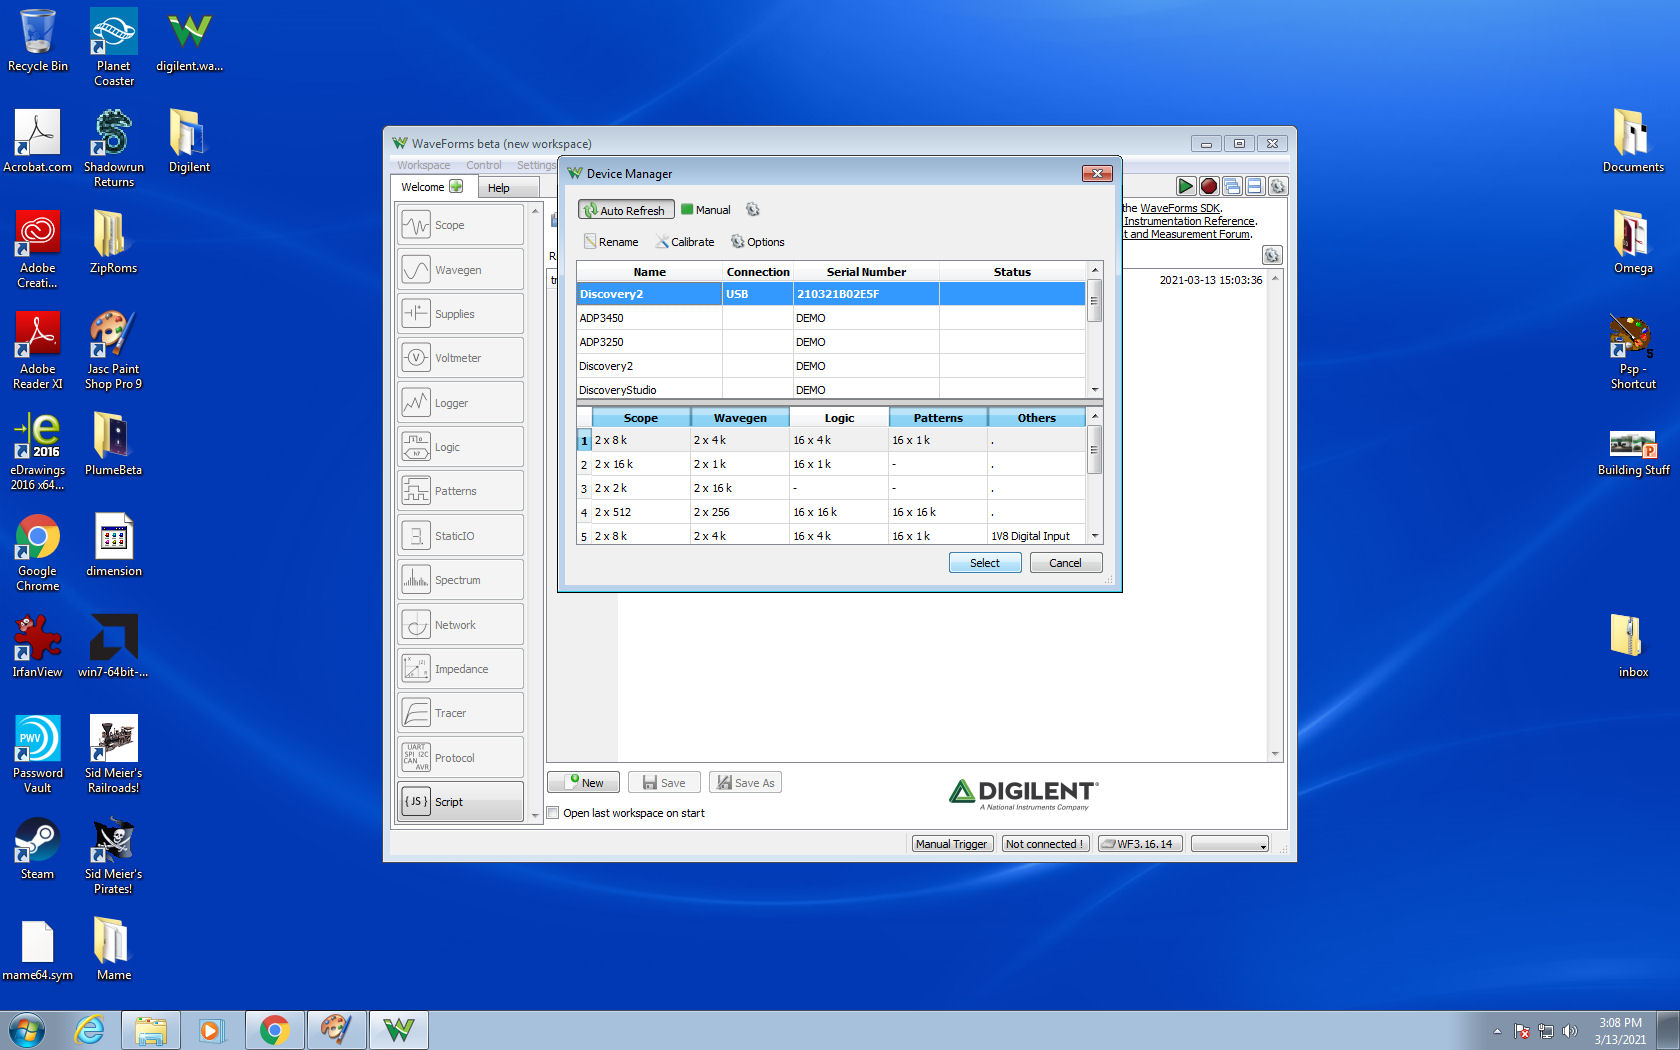Open the Workspace menu
Viewport: 1680px width, 1050px height.
point(423,165)
